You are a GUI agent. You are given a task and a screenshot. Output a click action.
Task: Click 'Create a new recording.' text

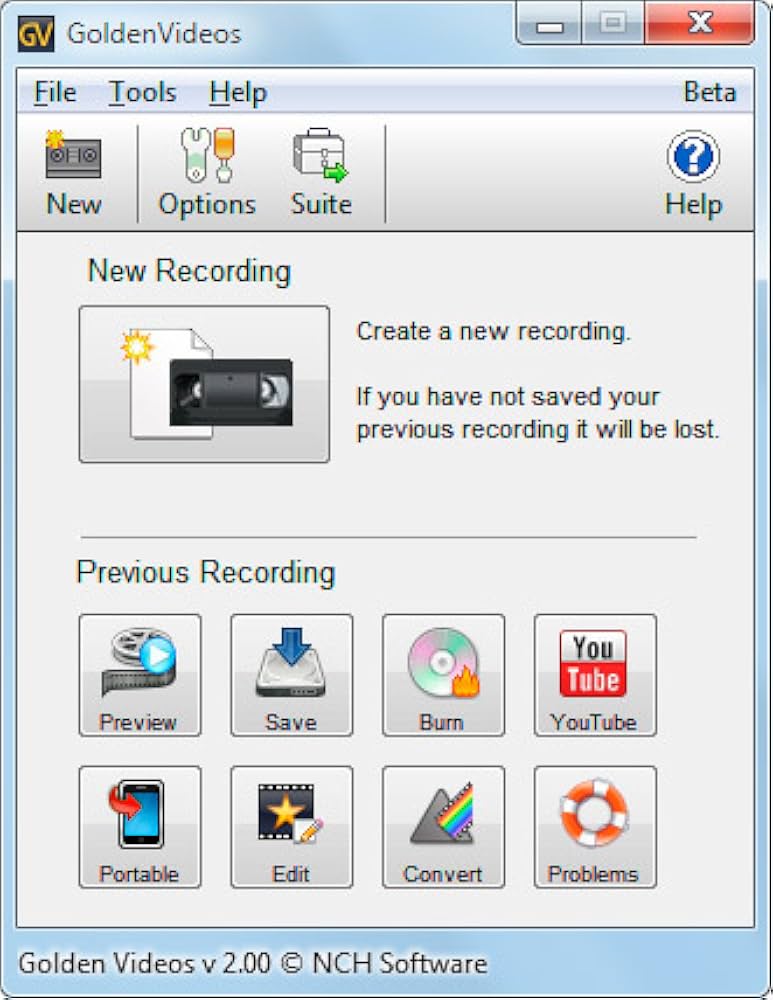tap(494, 332)
